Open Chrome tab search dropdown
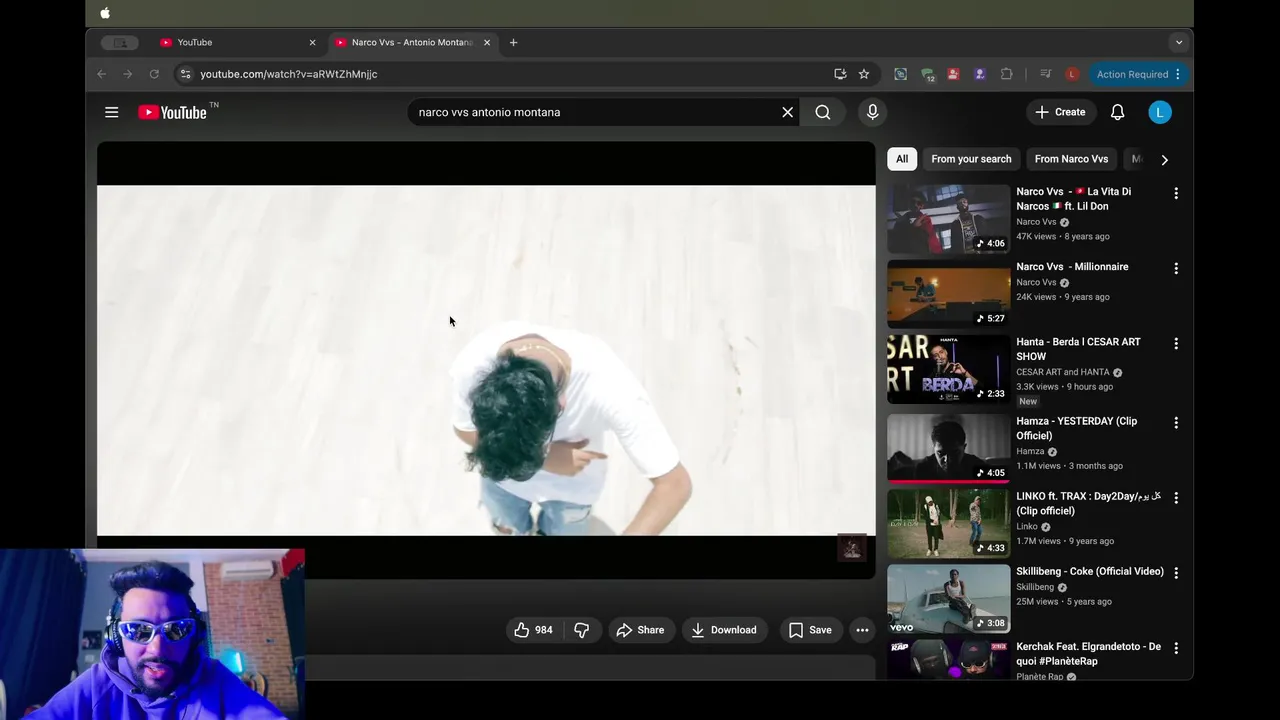 1178,42
